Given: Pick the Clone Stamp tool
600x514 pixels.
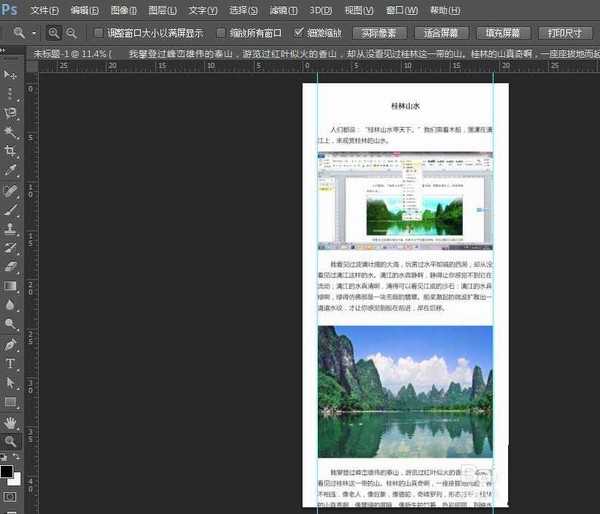Looking at the screenshot, I should (11, 229).
